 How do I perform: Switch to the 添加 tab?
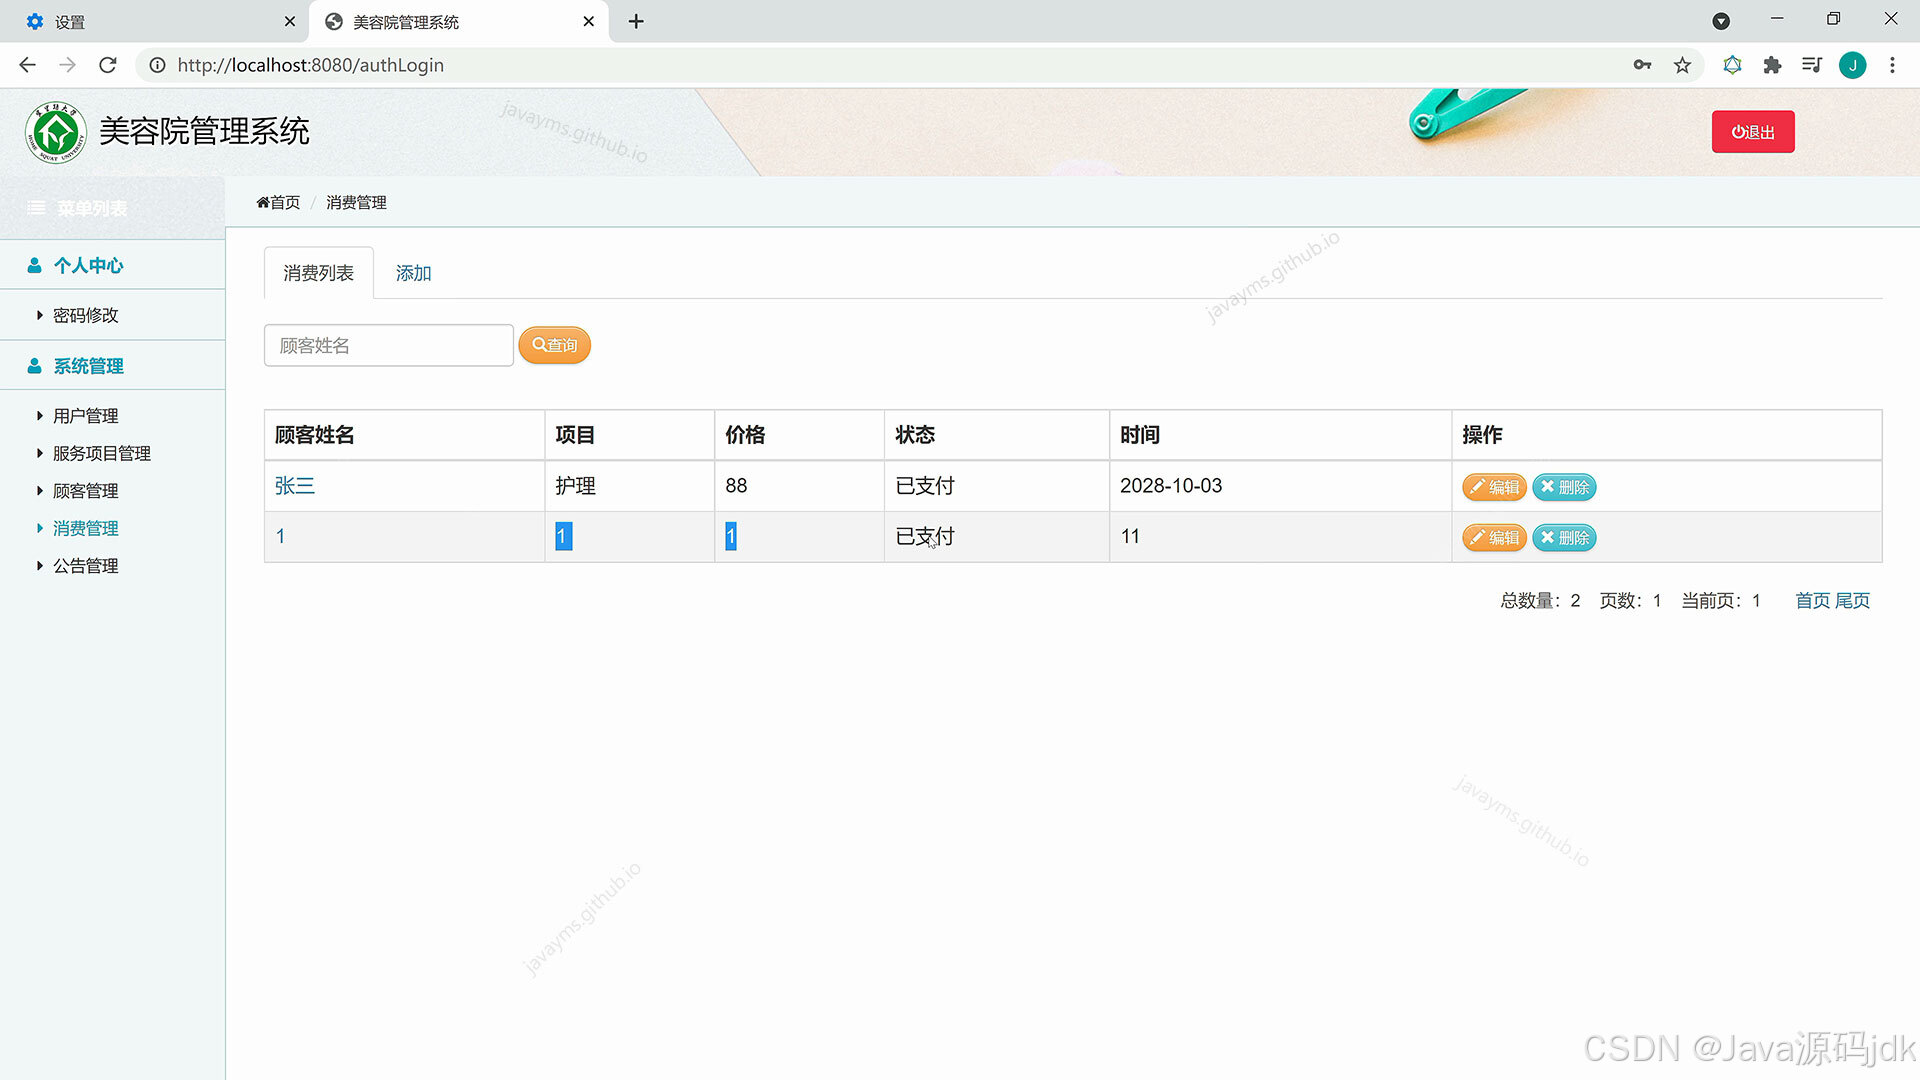tap(413, 273)
